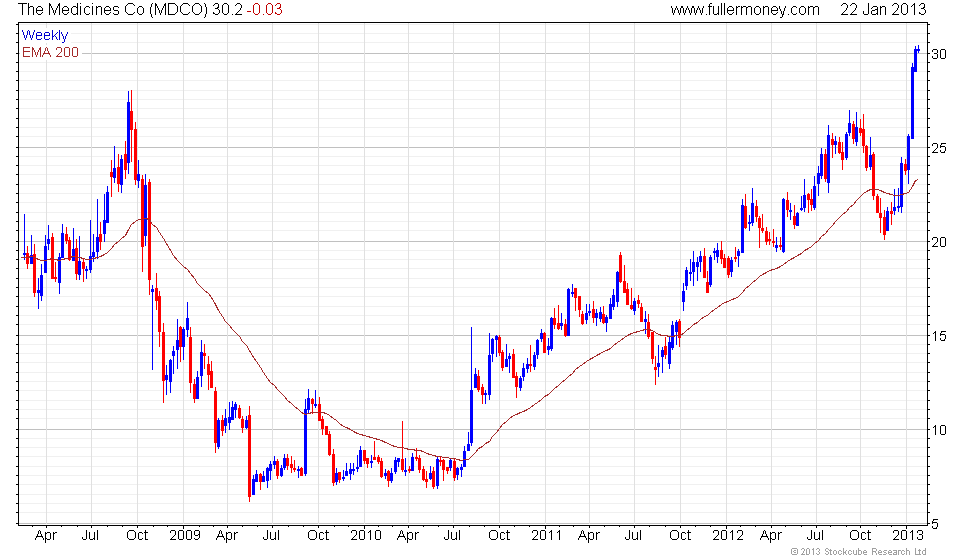
Task: Click the 'EMA 200' legend label
Action: 51,52
